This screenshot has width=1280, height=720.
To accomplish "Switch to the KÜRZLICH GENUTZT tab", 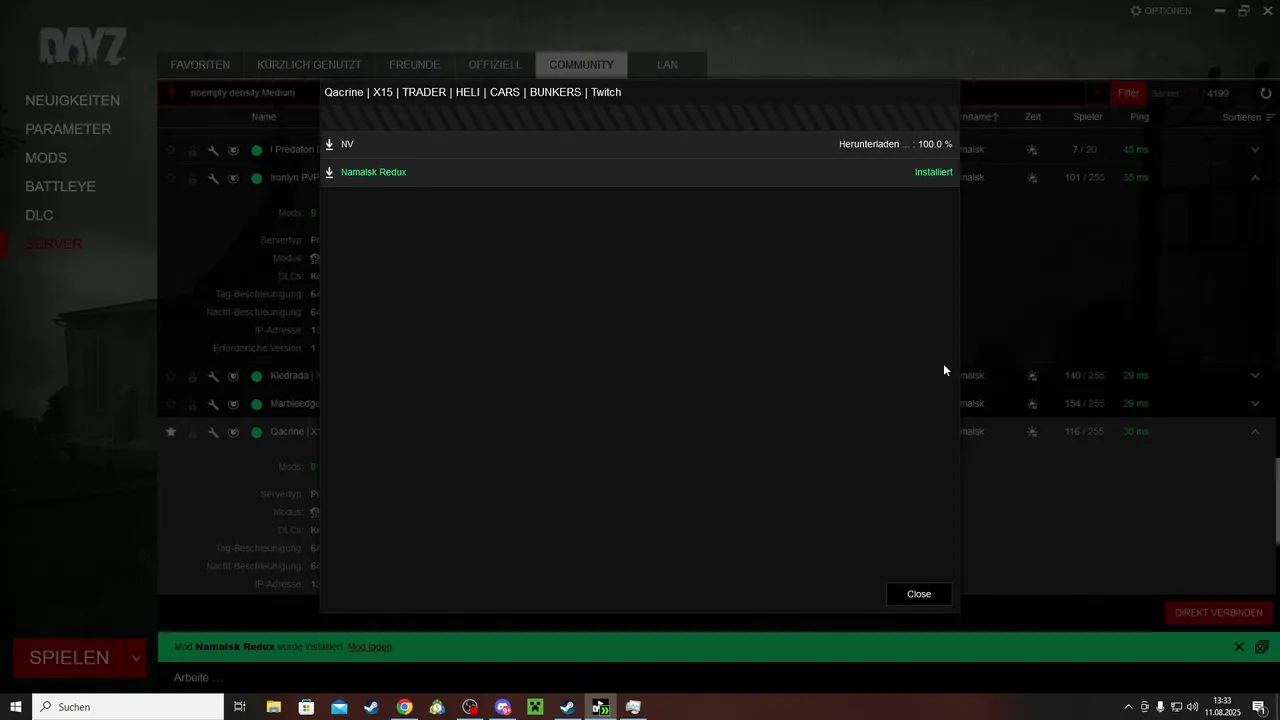I will coord(309,65).
